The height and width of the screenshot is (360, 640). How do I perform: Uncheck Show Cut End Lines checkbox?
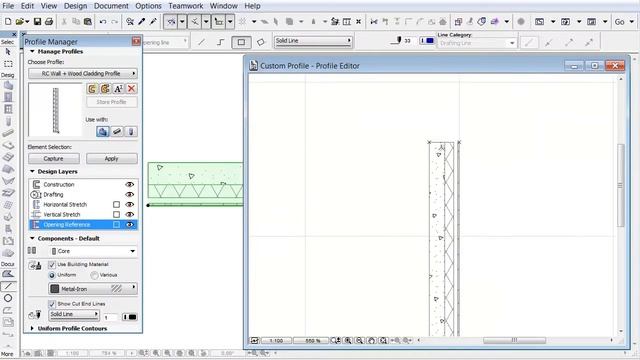(52, 304)
